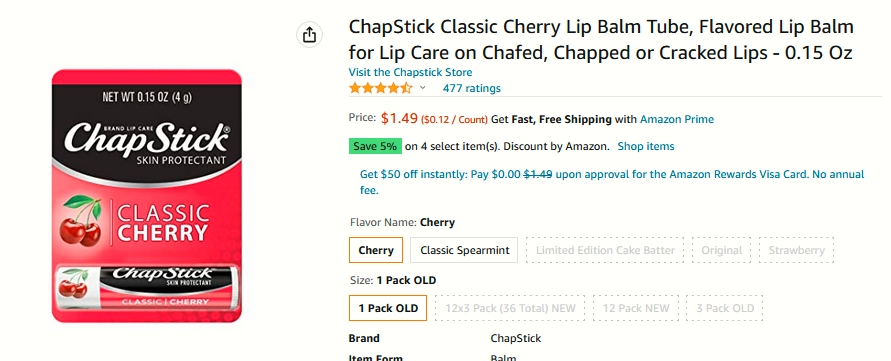The height and width of the screenshot is (361, 891).
Task: Select the Cherry flavor option
Action: pos(376,250)
